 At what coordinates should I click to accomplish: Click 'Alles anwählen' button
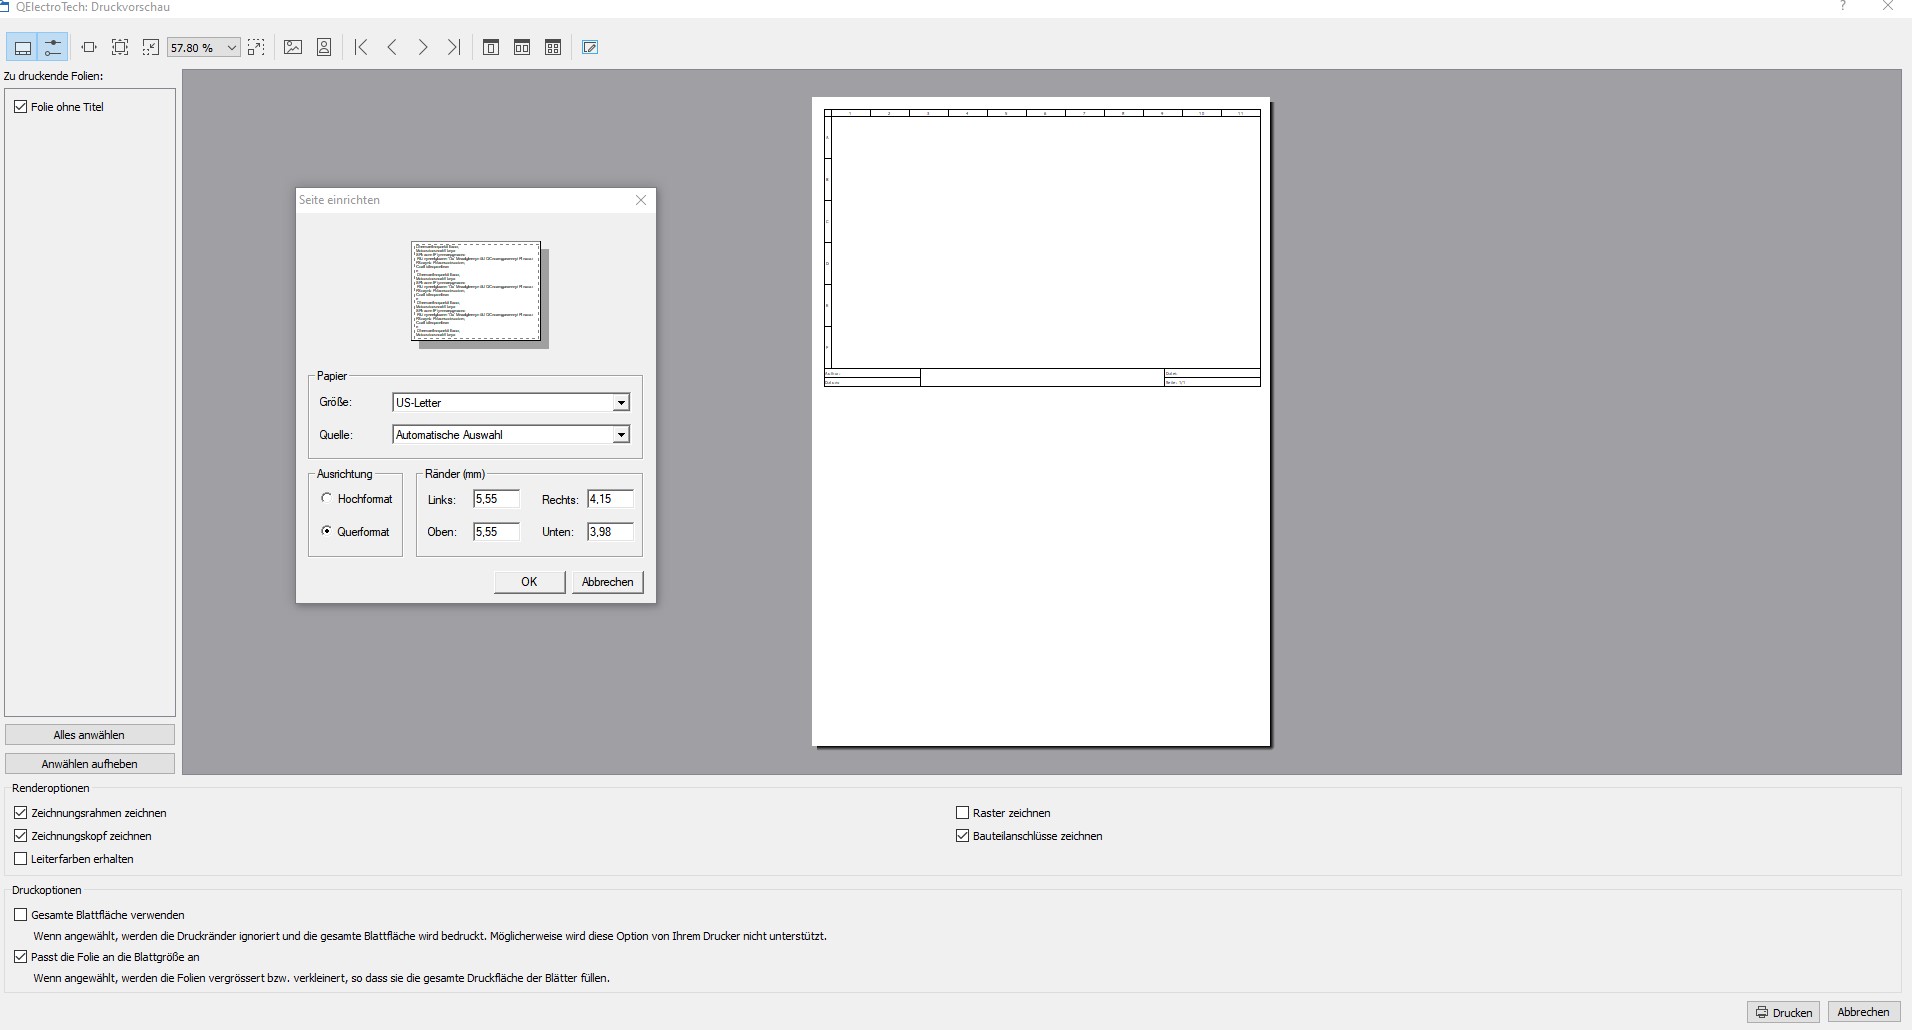coord(90,735)
